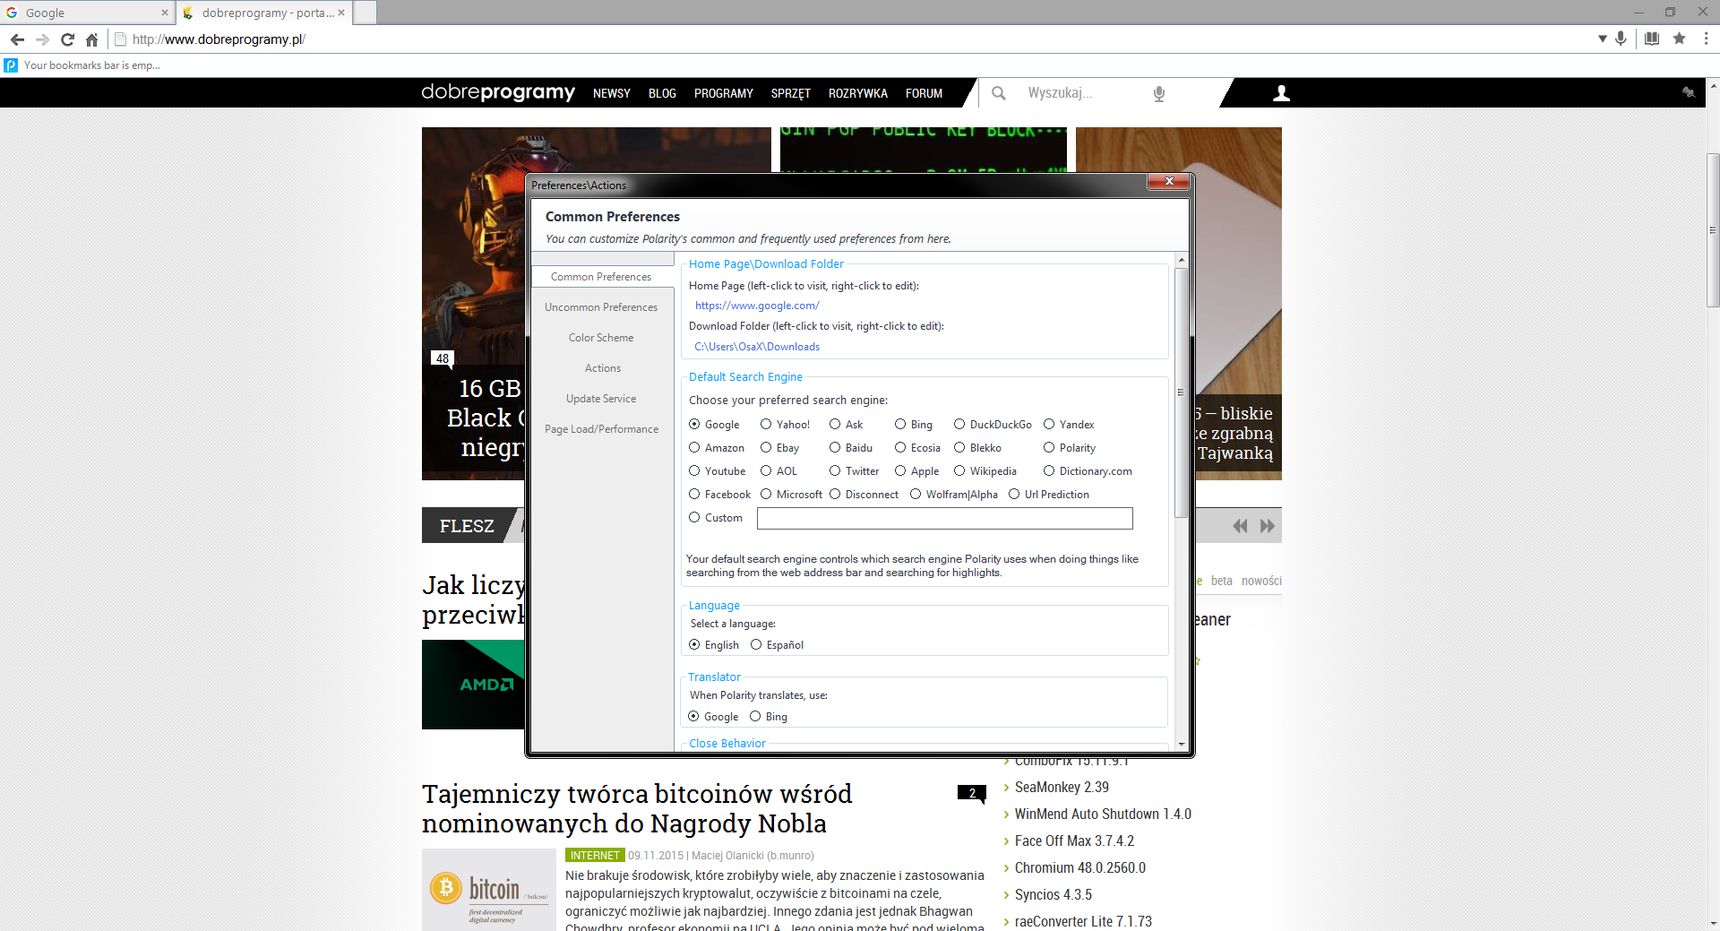Open the Uncommon Preferences tab
The image size is (1720, 931).
pos(601,307)
